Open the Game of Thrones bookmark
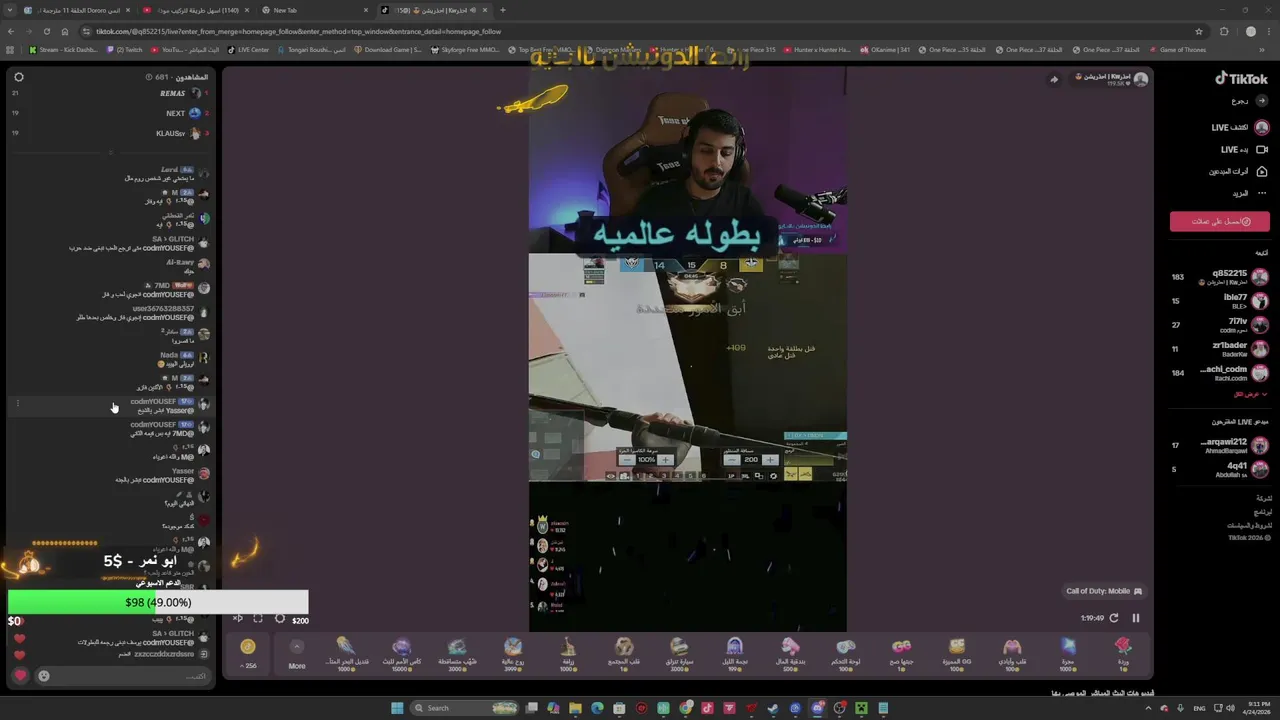 point(1177,49)
